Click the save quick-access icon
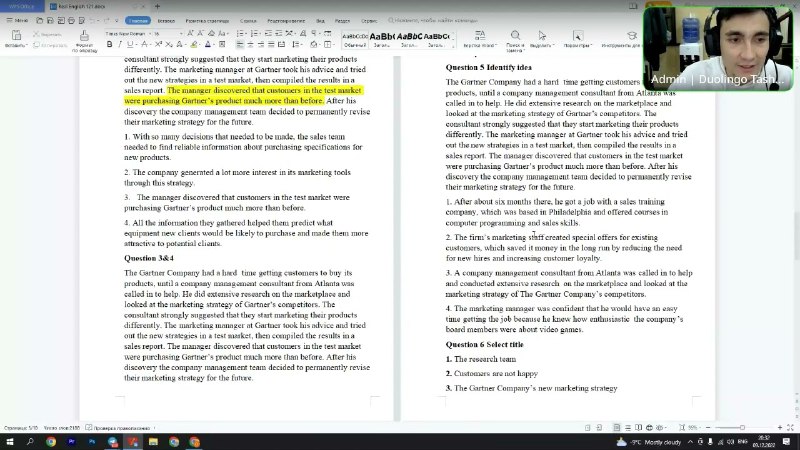The width and height of the screenshot is (800, 450). [50, 20]
